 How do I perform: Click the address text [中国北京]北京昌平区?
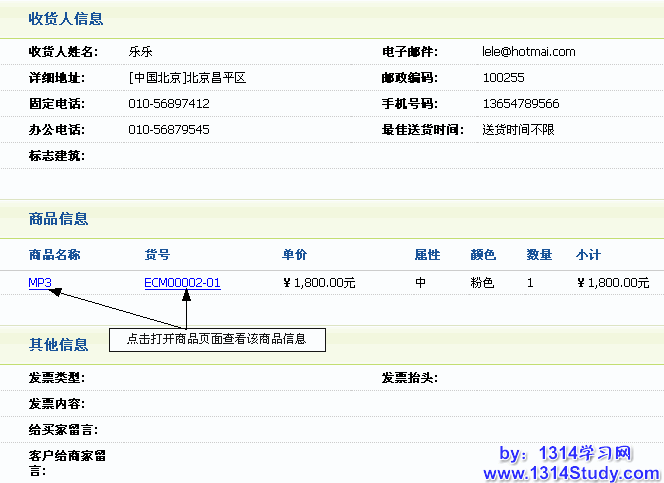click(187, 78)
